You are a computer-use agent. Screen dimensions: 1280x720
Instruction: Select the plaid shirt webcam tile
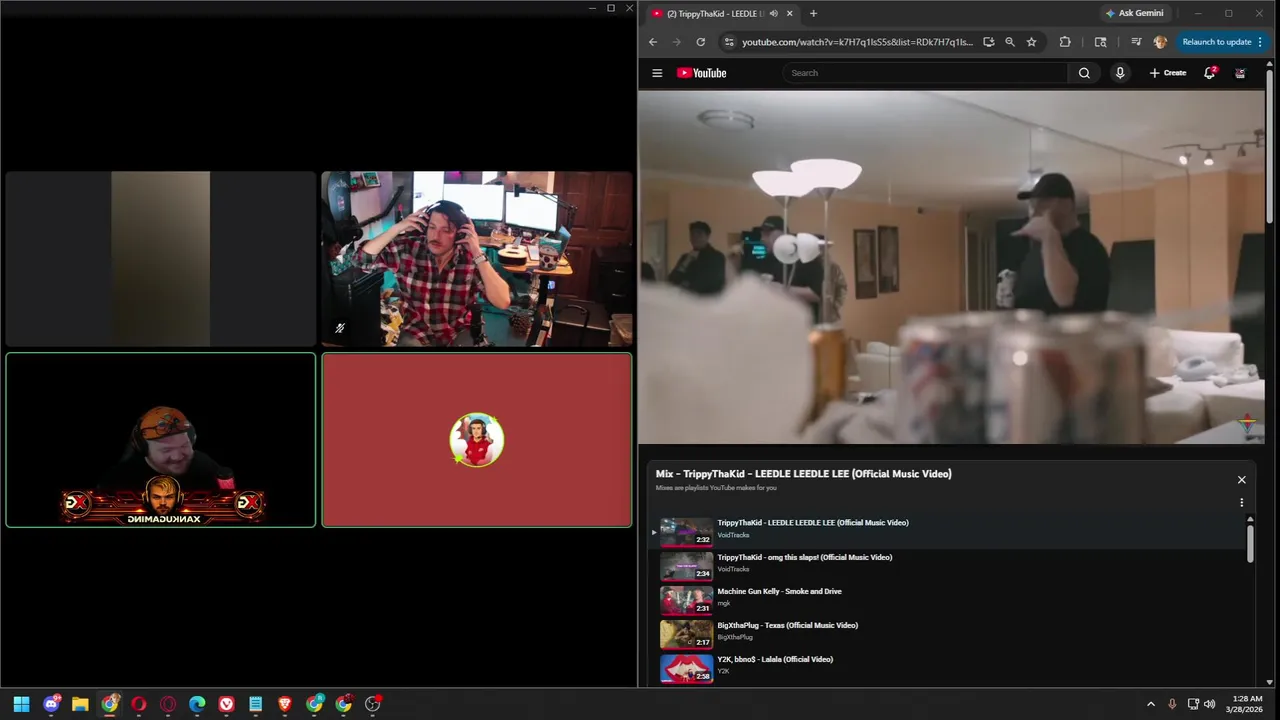coord(476,259)
